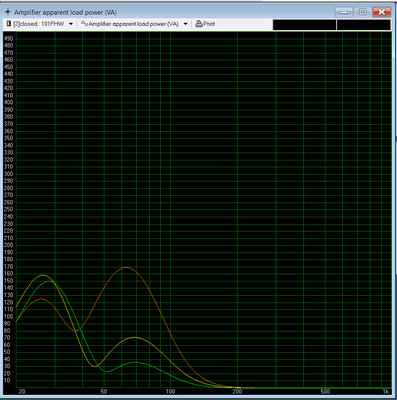The height and width of the screenshot is (400, 397).
Task: Maximize the graph window
Action: click(x=363, y=12)
